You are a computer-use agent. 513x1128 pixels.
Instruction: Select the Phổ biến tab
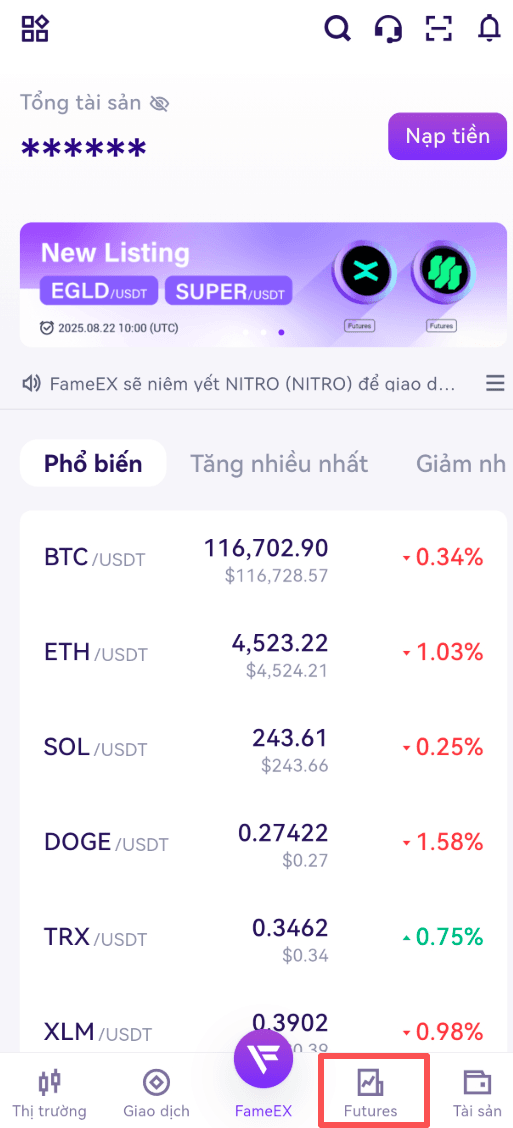point(94,463)
